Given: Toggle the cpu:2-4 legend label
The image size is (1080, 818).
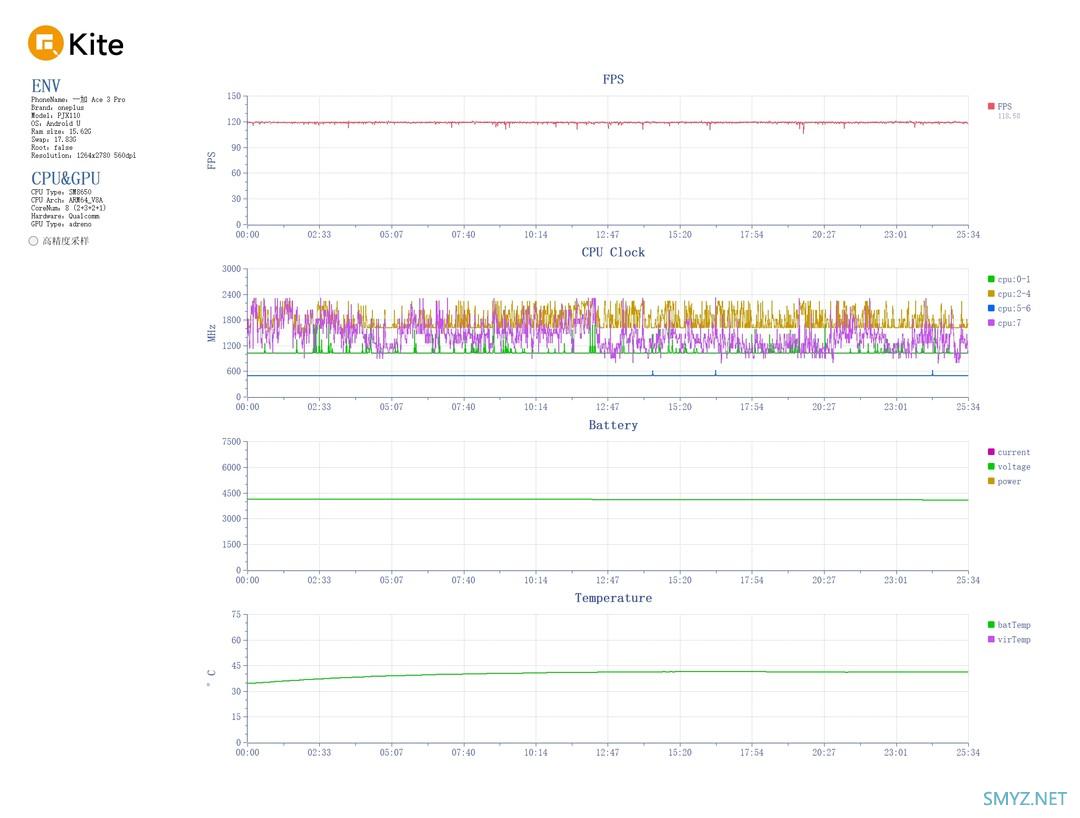Looking at the screenshot, I should click(x=1014, y=294).
